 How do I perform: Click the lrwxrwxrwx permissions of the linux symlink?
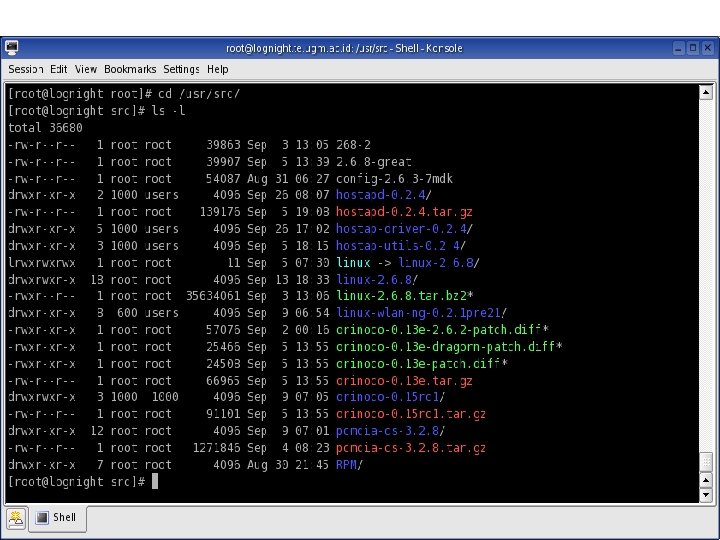click(x=42, y=263)
